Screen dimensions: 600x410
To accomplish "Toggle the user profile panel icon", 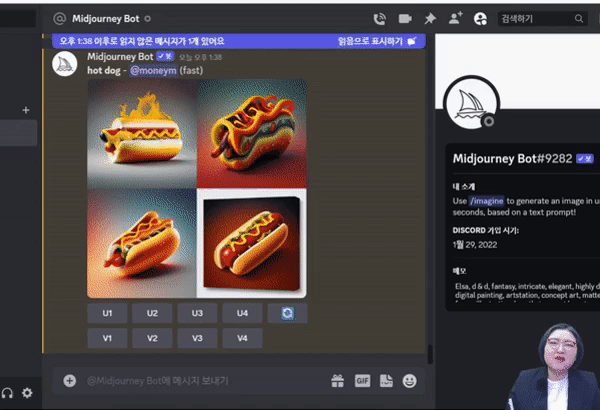I will tap(481, 18).
